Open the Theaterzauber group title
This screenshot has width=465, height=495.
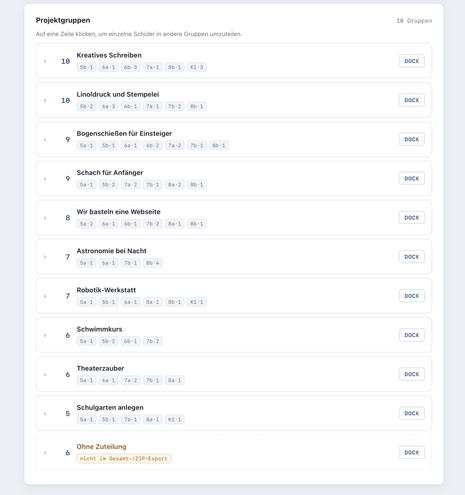click(100, 368)
